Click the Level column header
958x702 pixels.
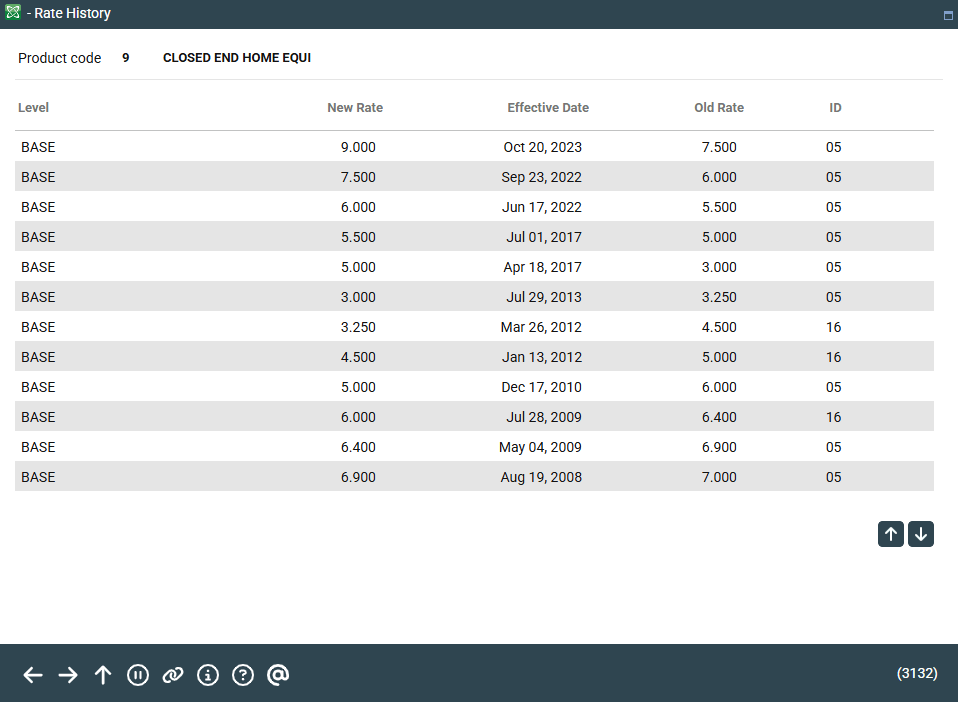click(x=33, y=108)
